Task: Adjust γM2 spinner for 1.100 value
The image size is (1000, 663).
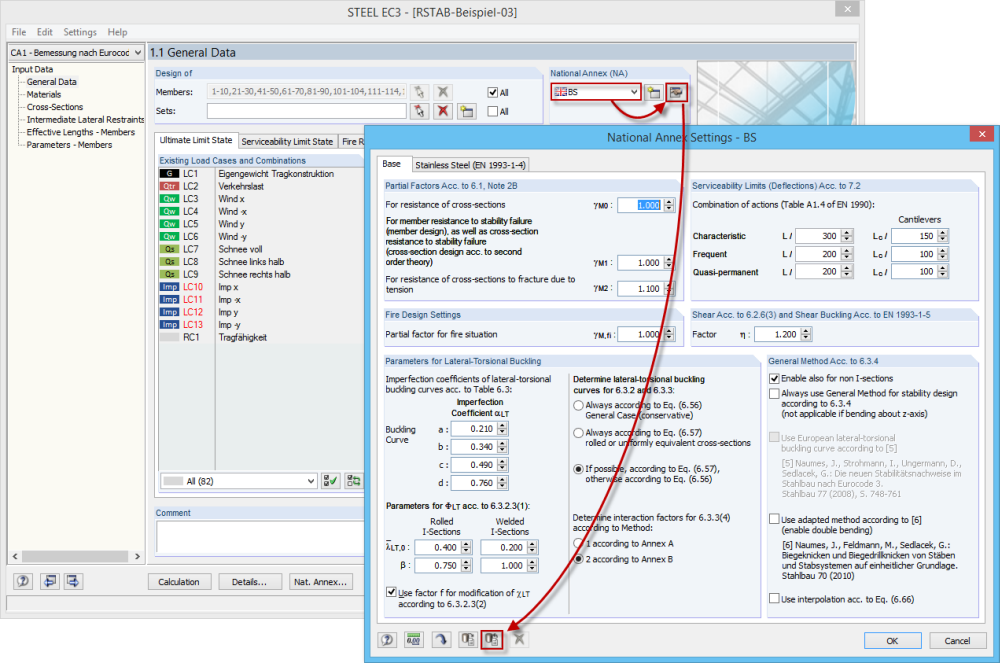Action: coord(669,289)
